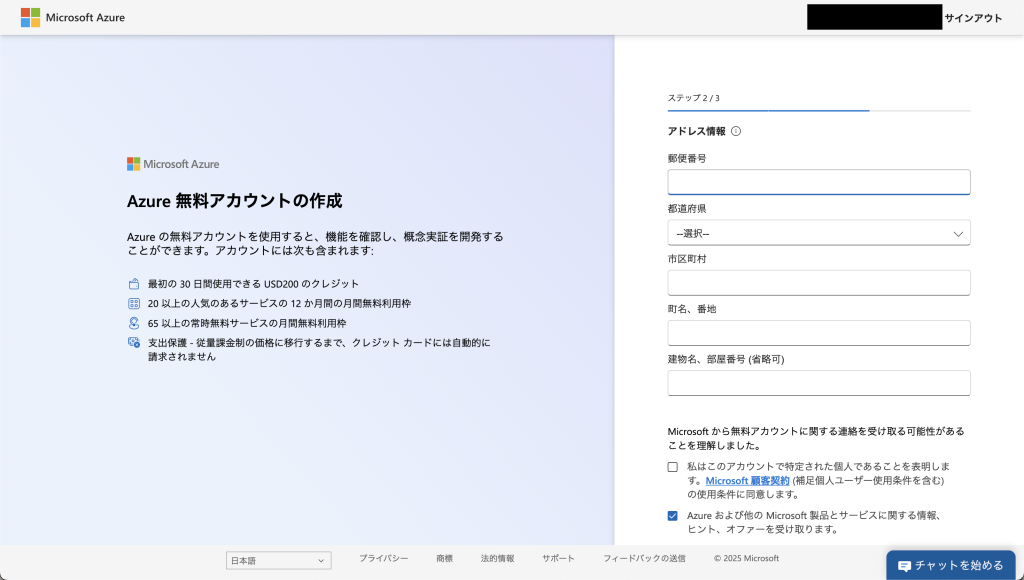
Task: Click the always-free services badge icon
Action: (134, 323)
